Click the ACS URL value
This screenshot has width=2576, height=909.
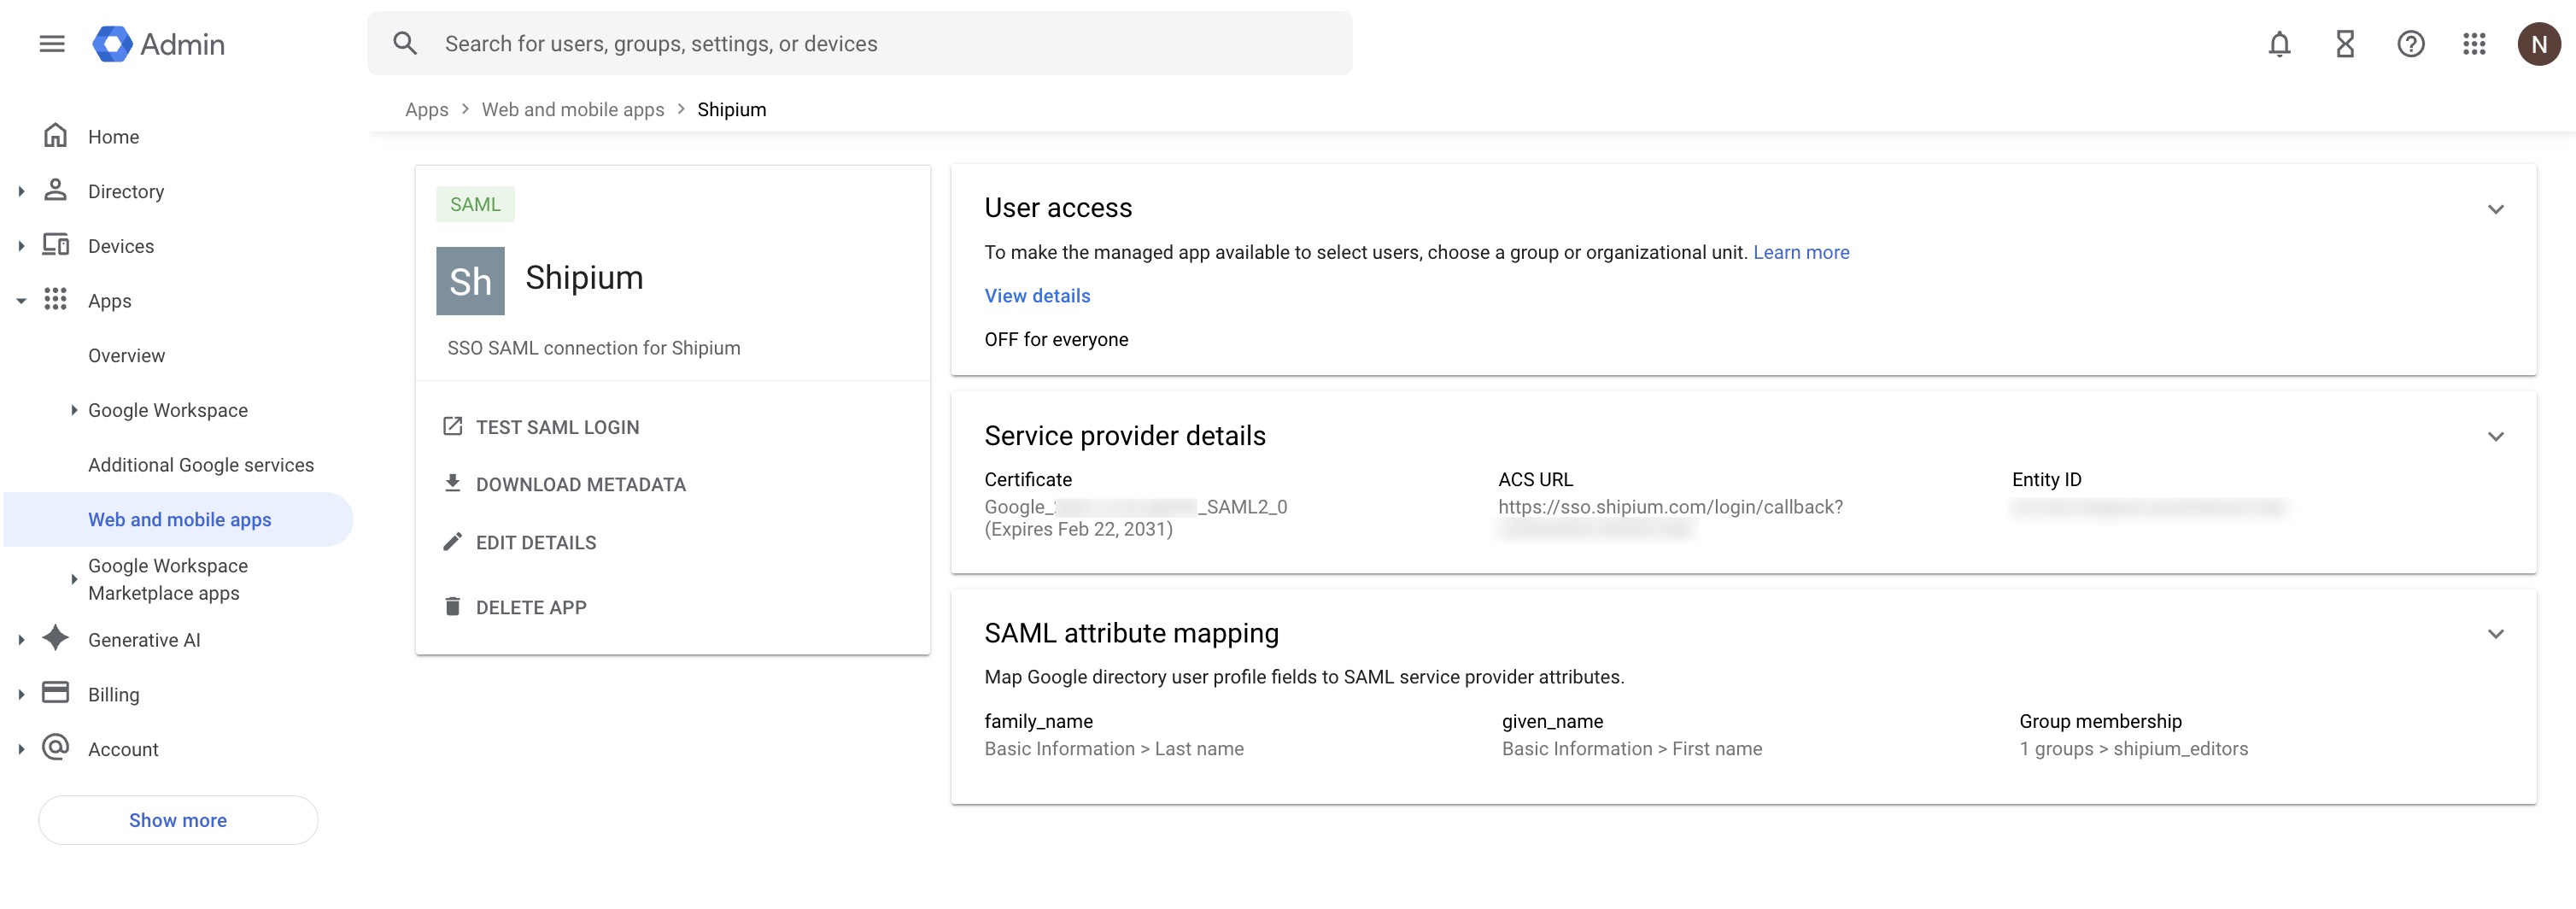(1670, 518)
